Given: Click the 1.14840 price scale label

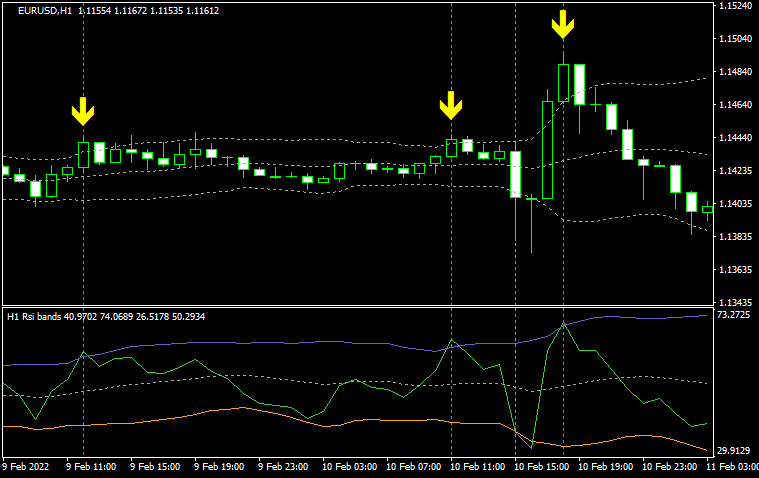Looking at the screenshot, I should (735, 72).
